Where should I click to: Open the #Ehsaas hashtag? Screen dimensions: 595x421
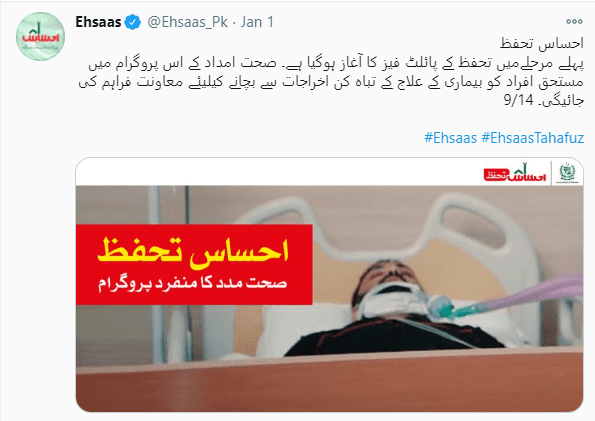(450, 138)
